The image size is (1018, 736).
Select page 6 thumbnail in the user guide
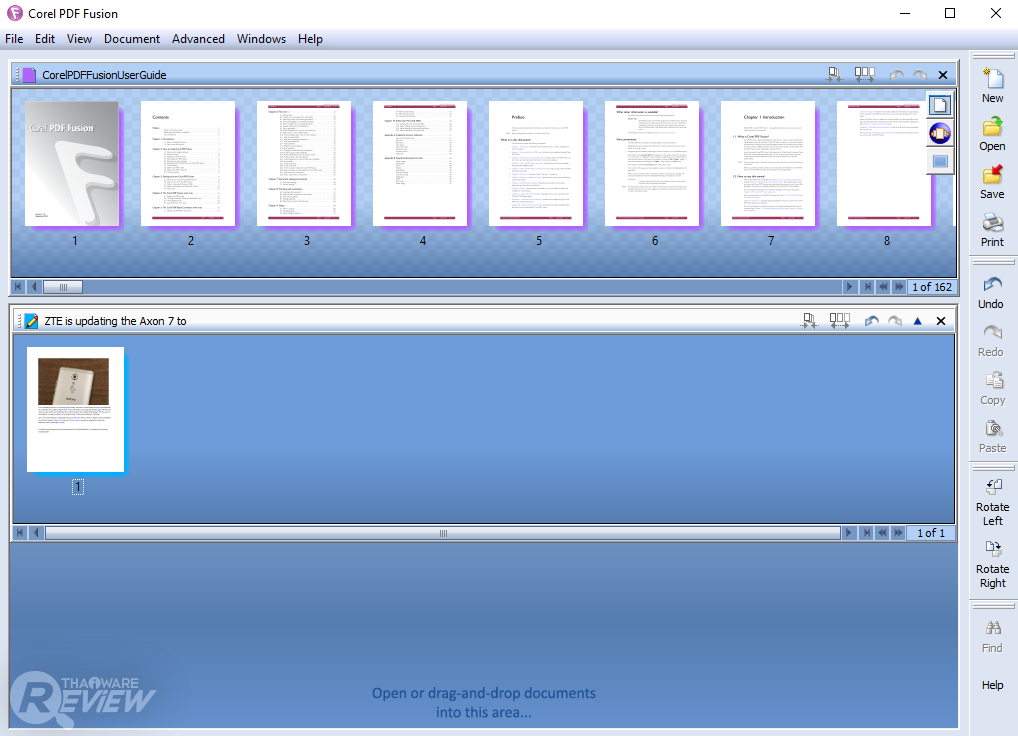pos(652,164)
